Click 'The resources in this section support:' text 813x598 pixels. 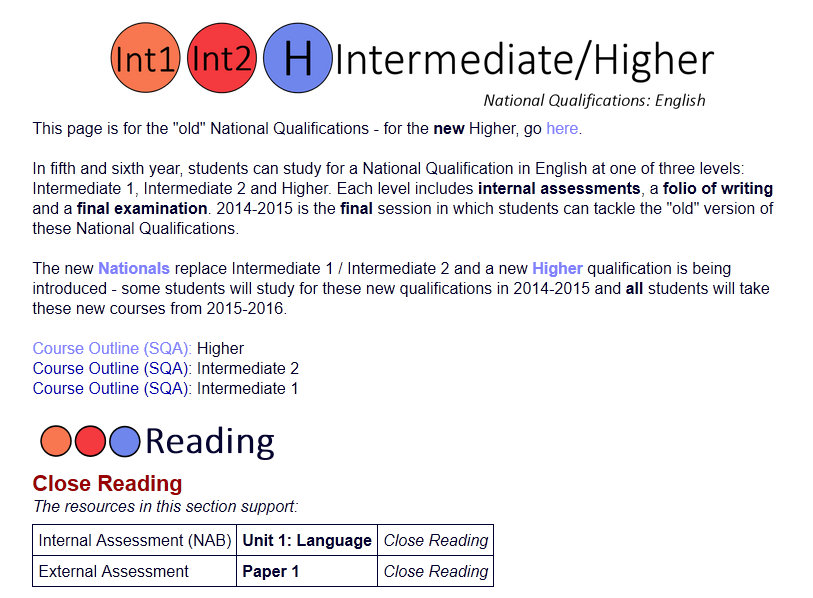(165, 506)
